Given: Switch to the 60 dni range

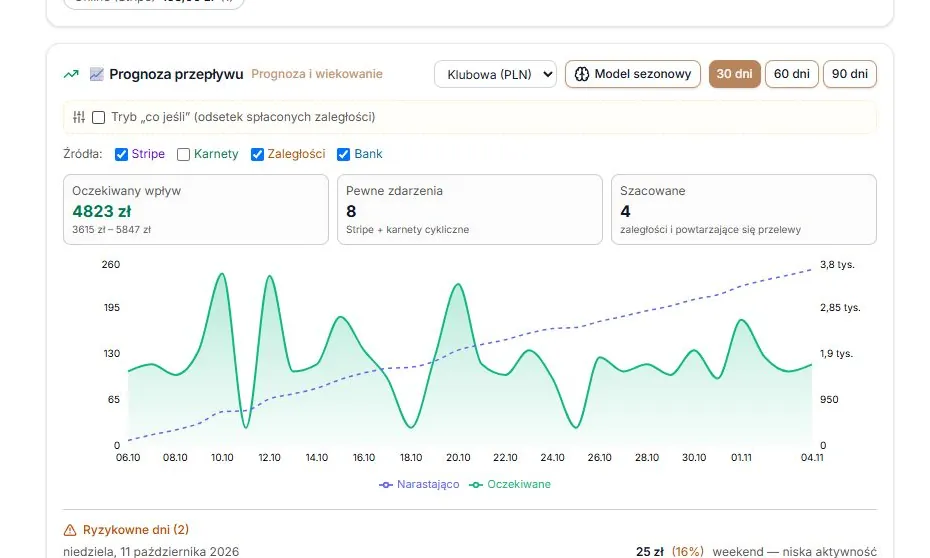Looking at the screenshot, I should [791, 74].
